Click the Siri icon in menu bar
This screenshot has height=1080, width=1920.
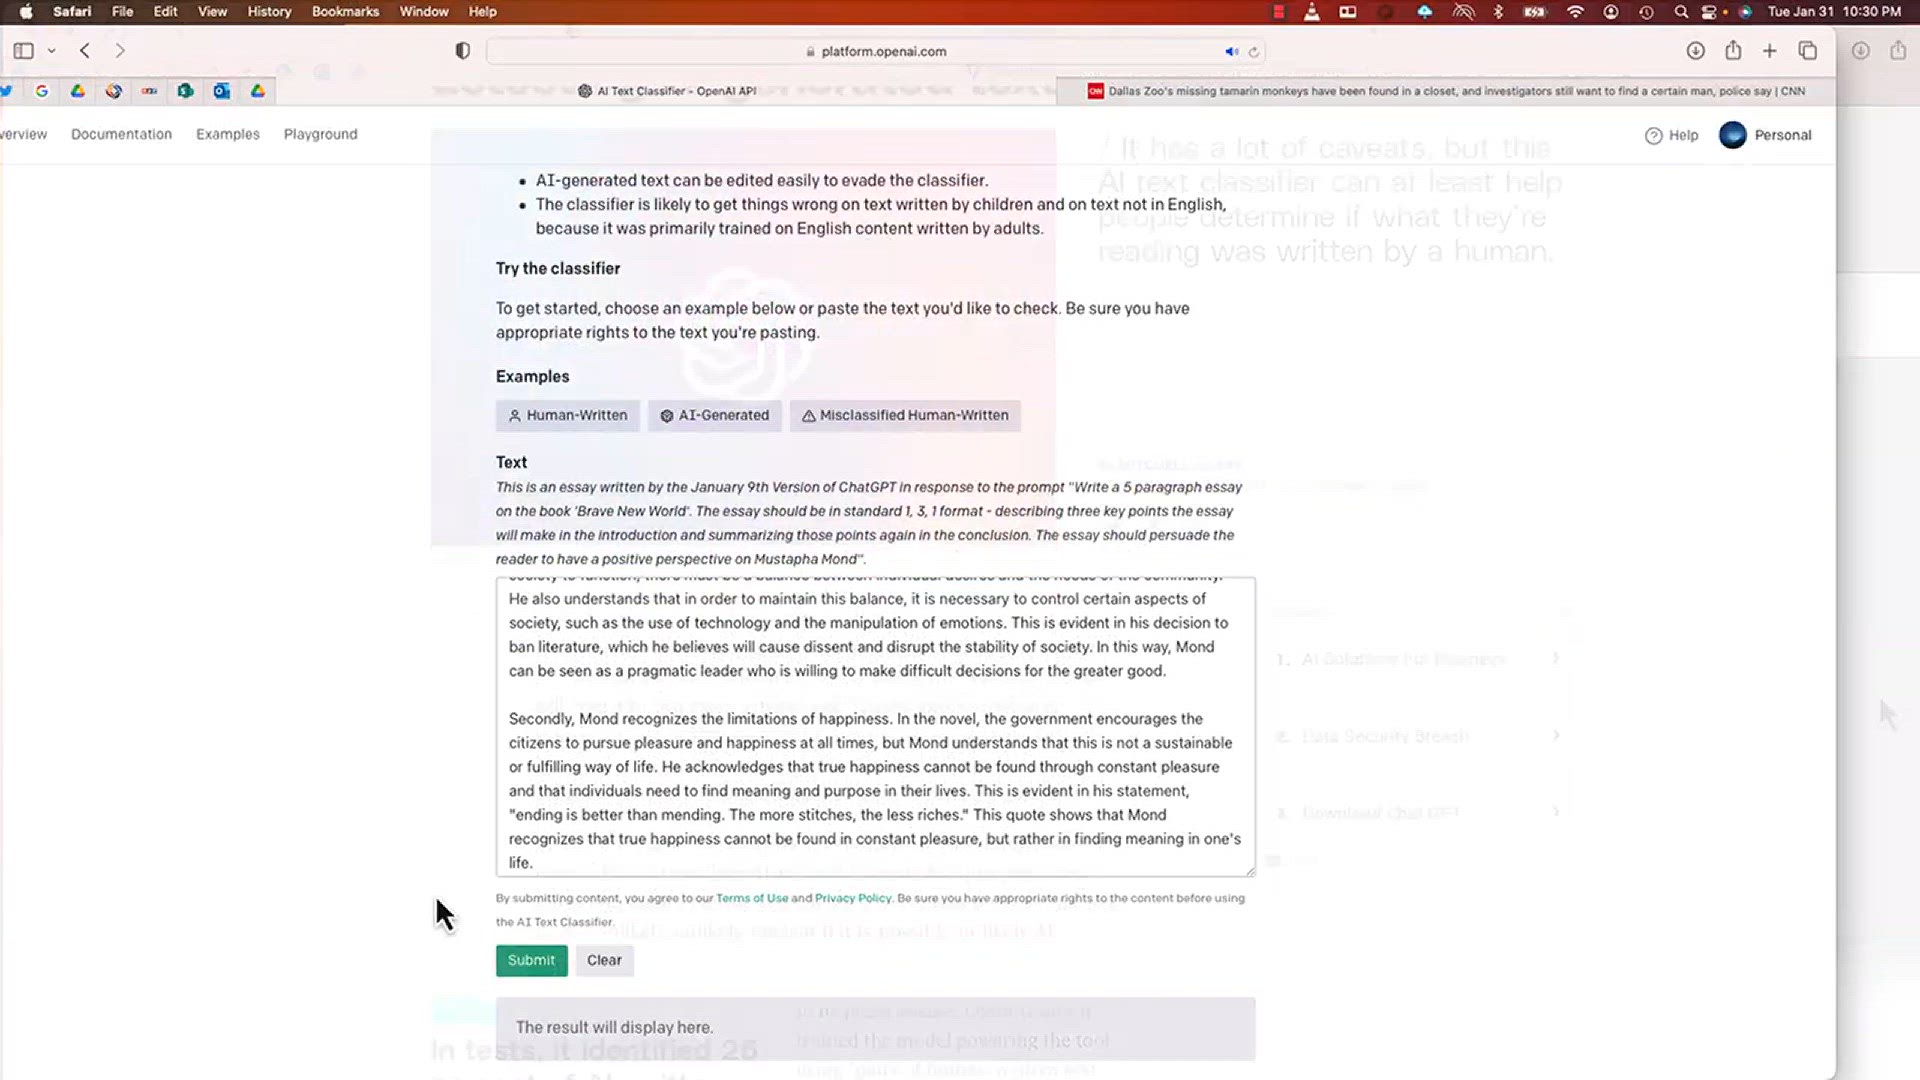tap(1745, 12)
